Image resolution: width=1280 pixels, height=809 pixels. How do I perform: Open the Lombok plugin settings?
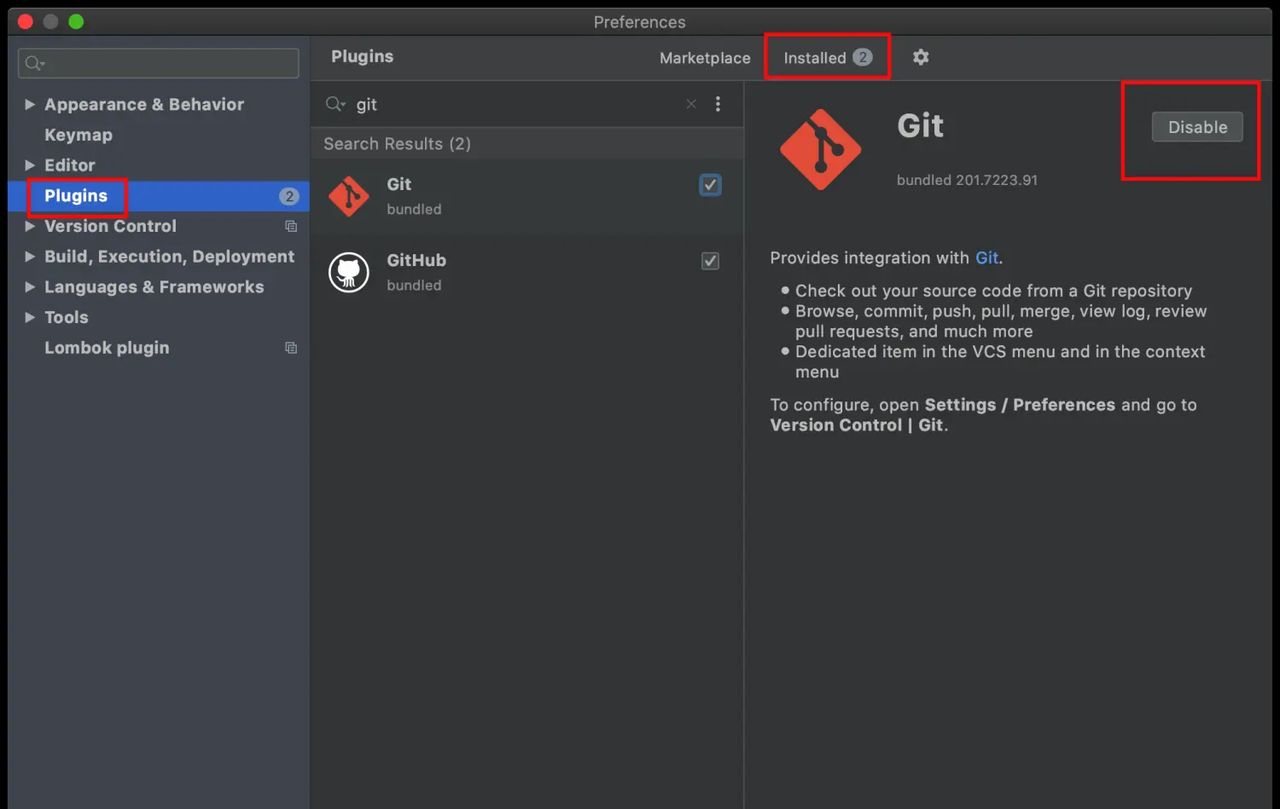pos(107,348)
